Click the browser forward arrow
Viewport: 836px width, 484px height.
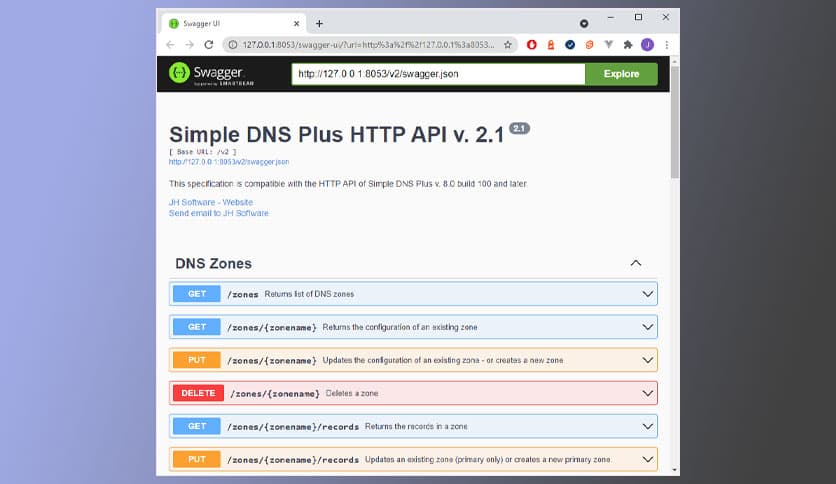coord(189,45)
